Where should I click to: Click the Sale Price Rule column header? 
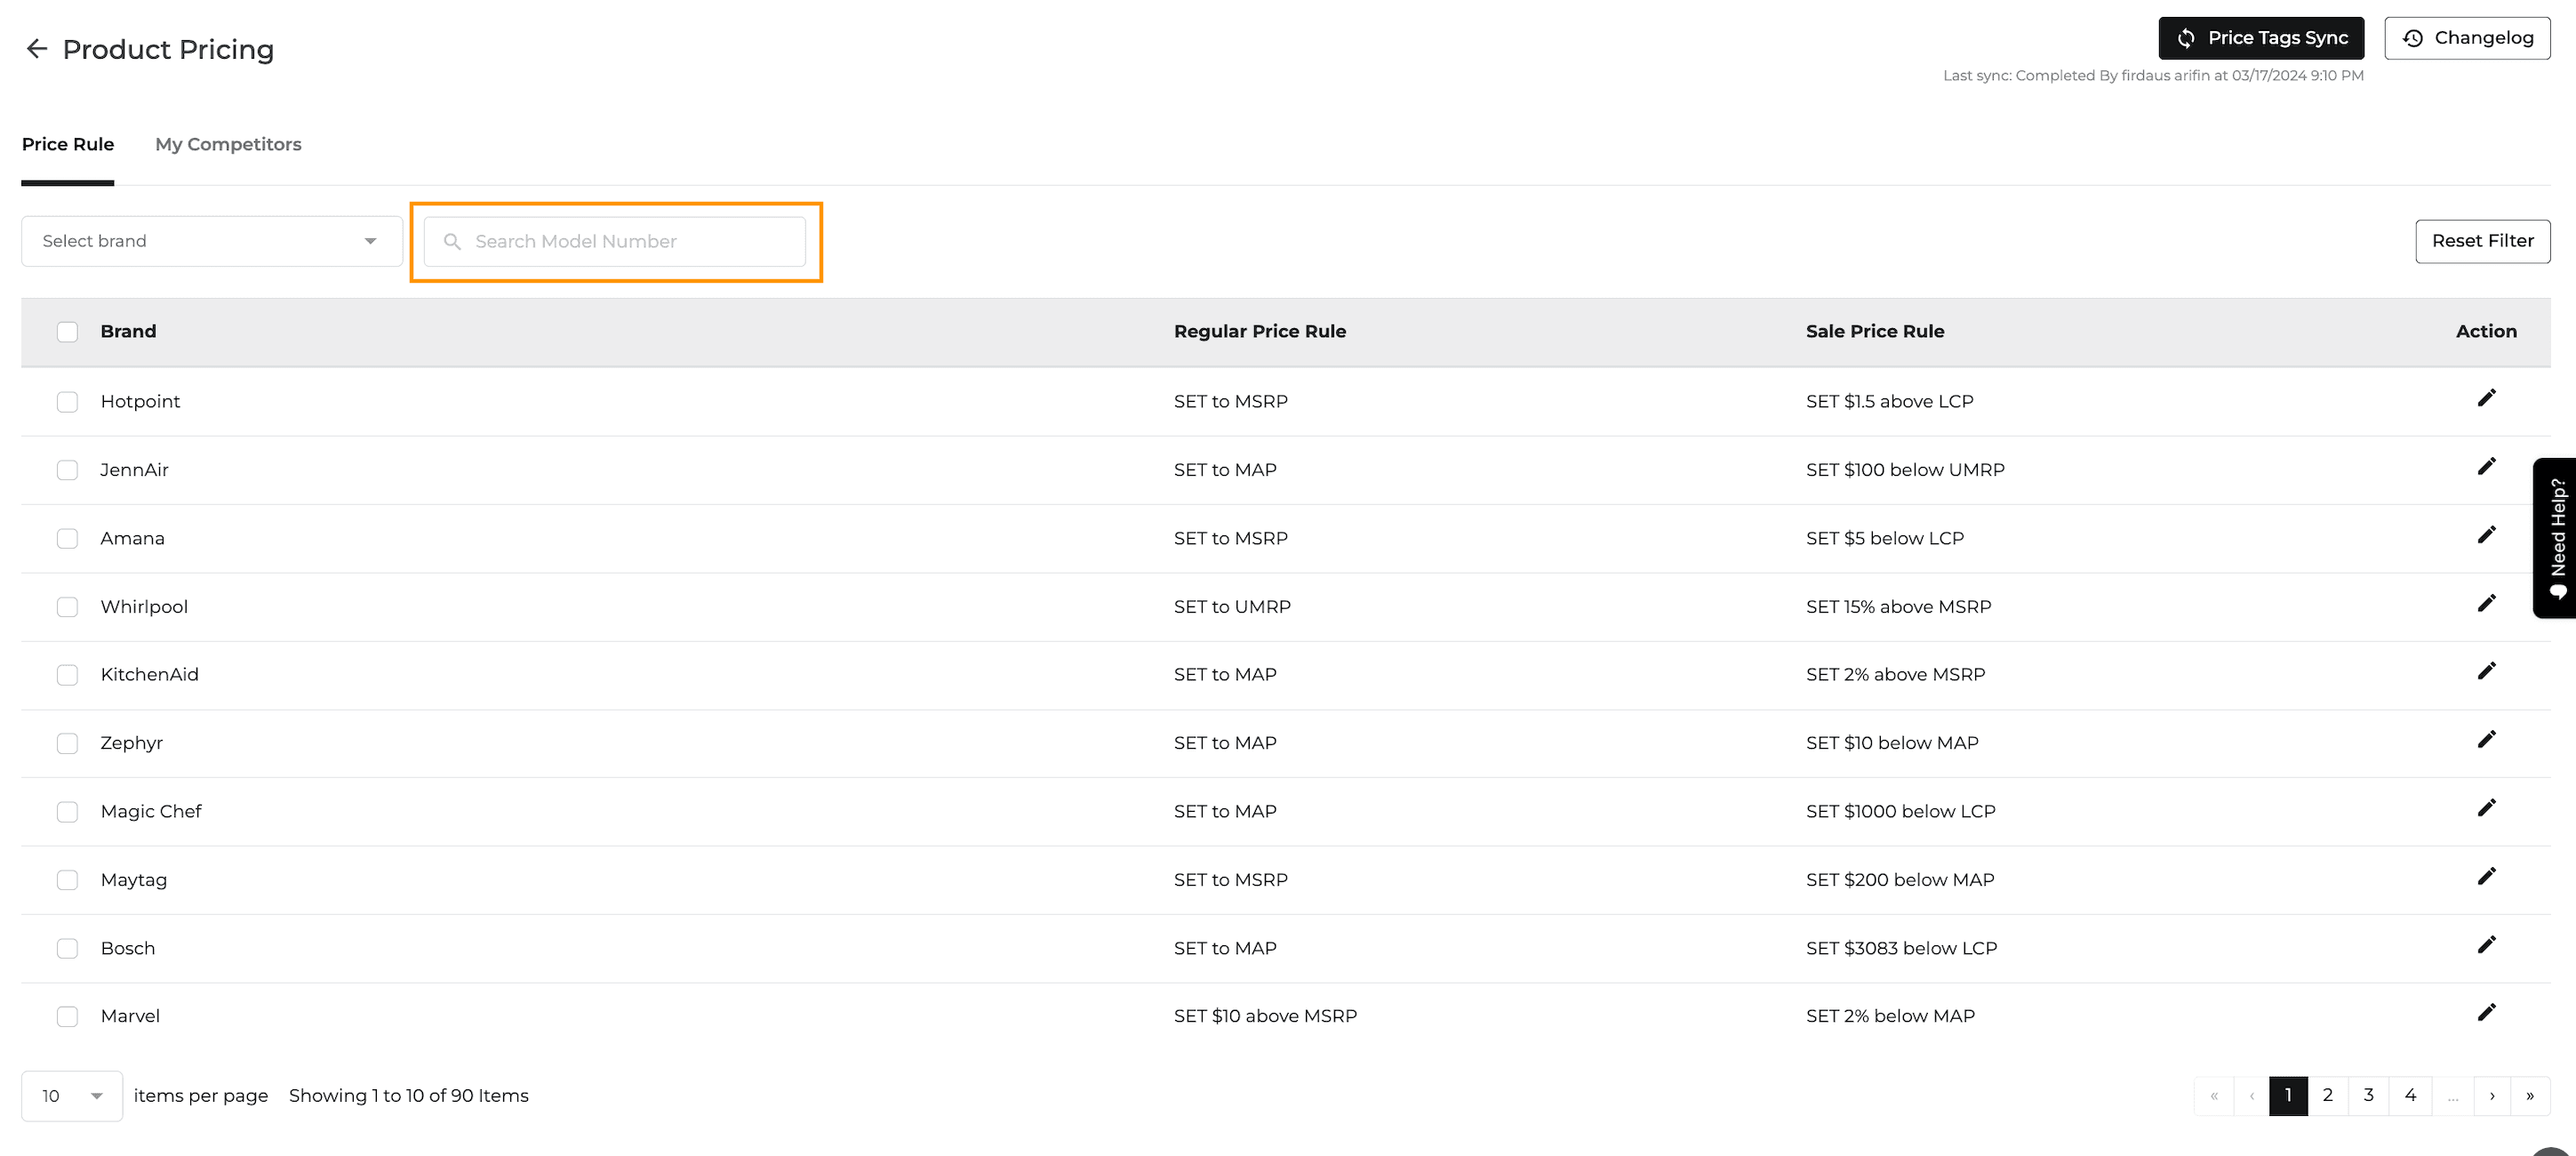[1875, 332]
